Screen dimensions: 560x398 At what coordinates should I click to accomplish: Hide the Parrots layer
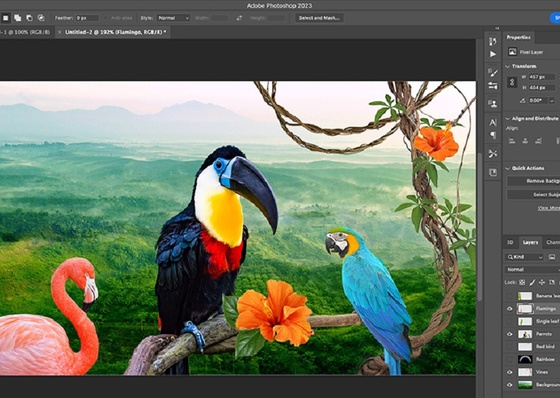510,334
